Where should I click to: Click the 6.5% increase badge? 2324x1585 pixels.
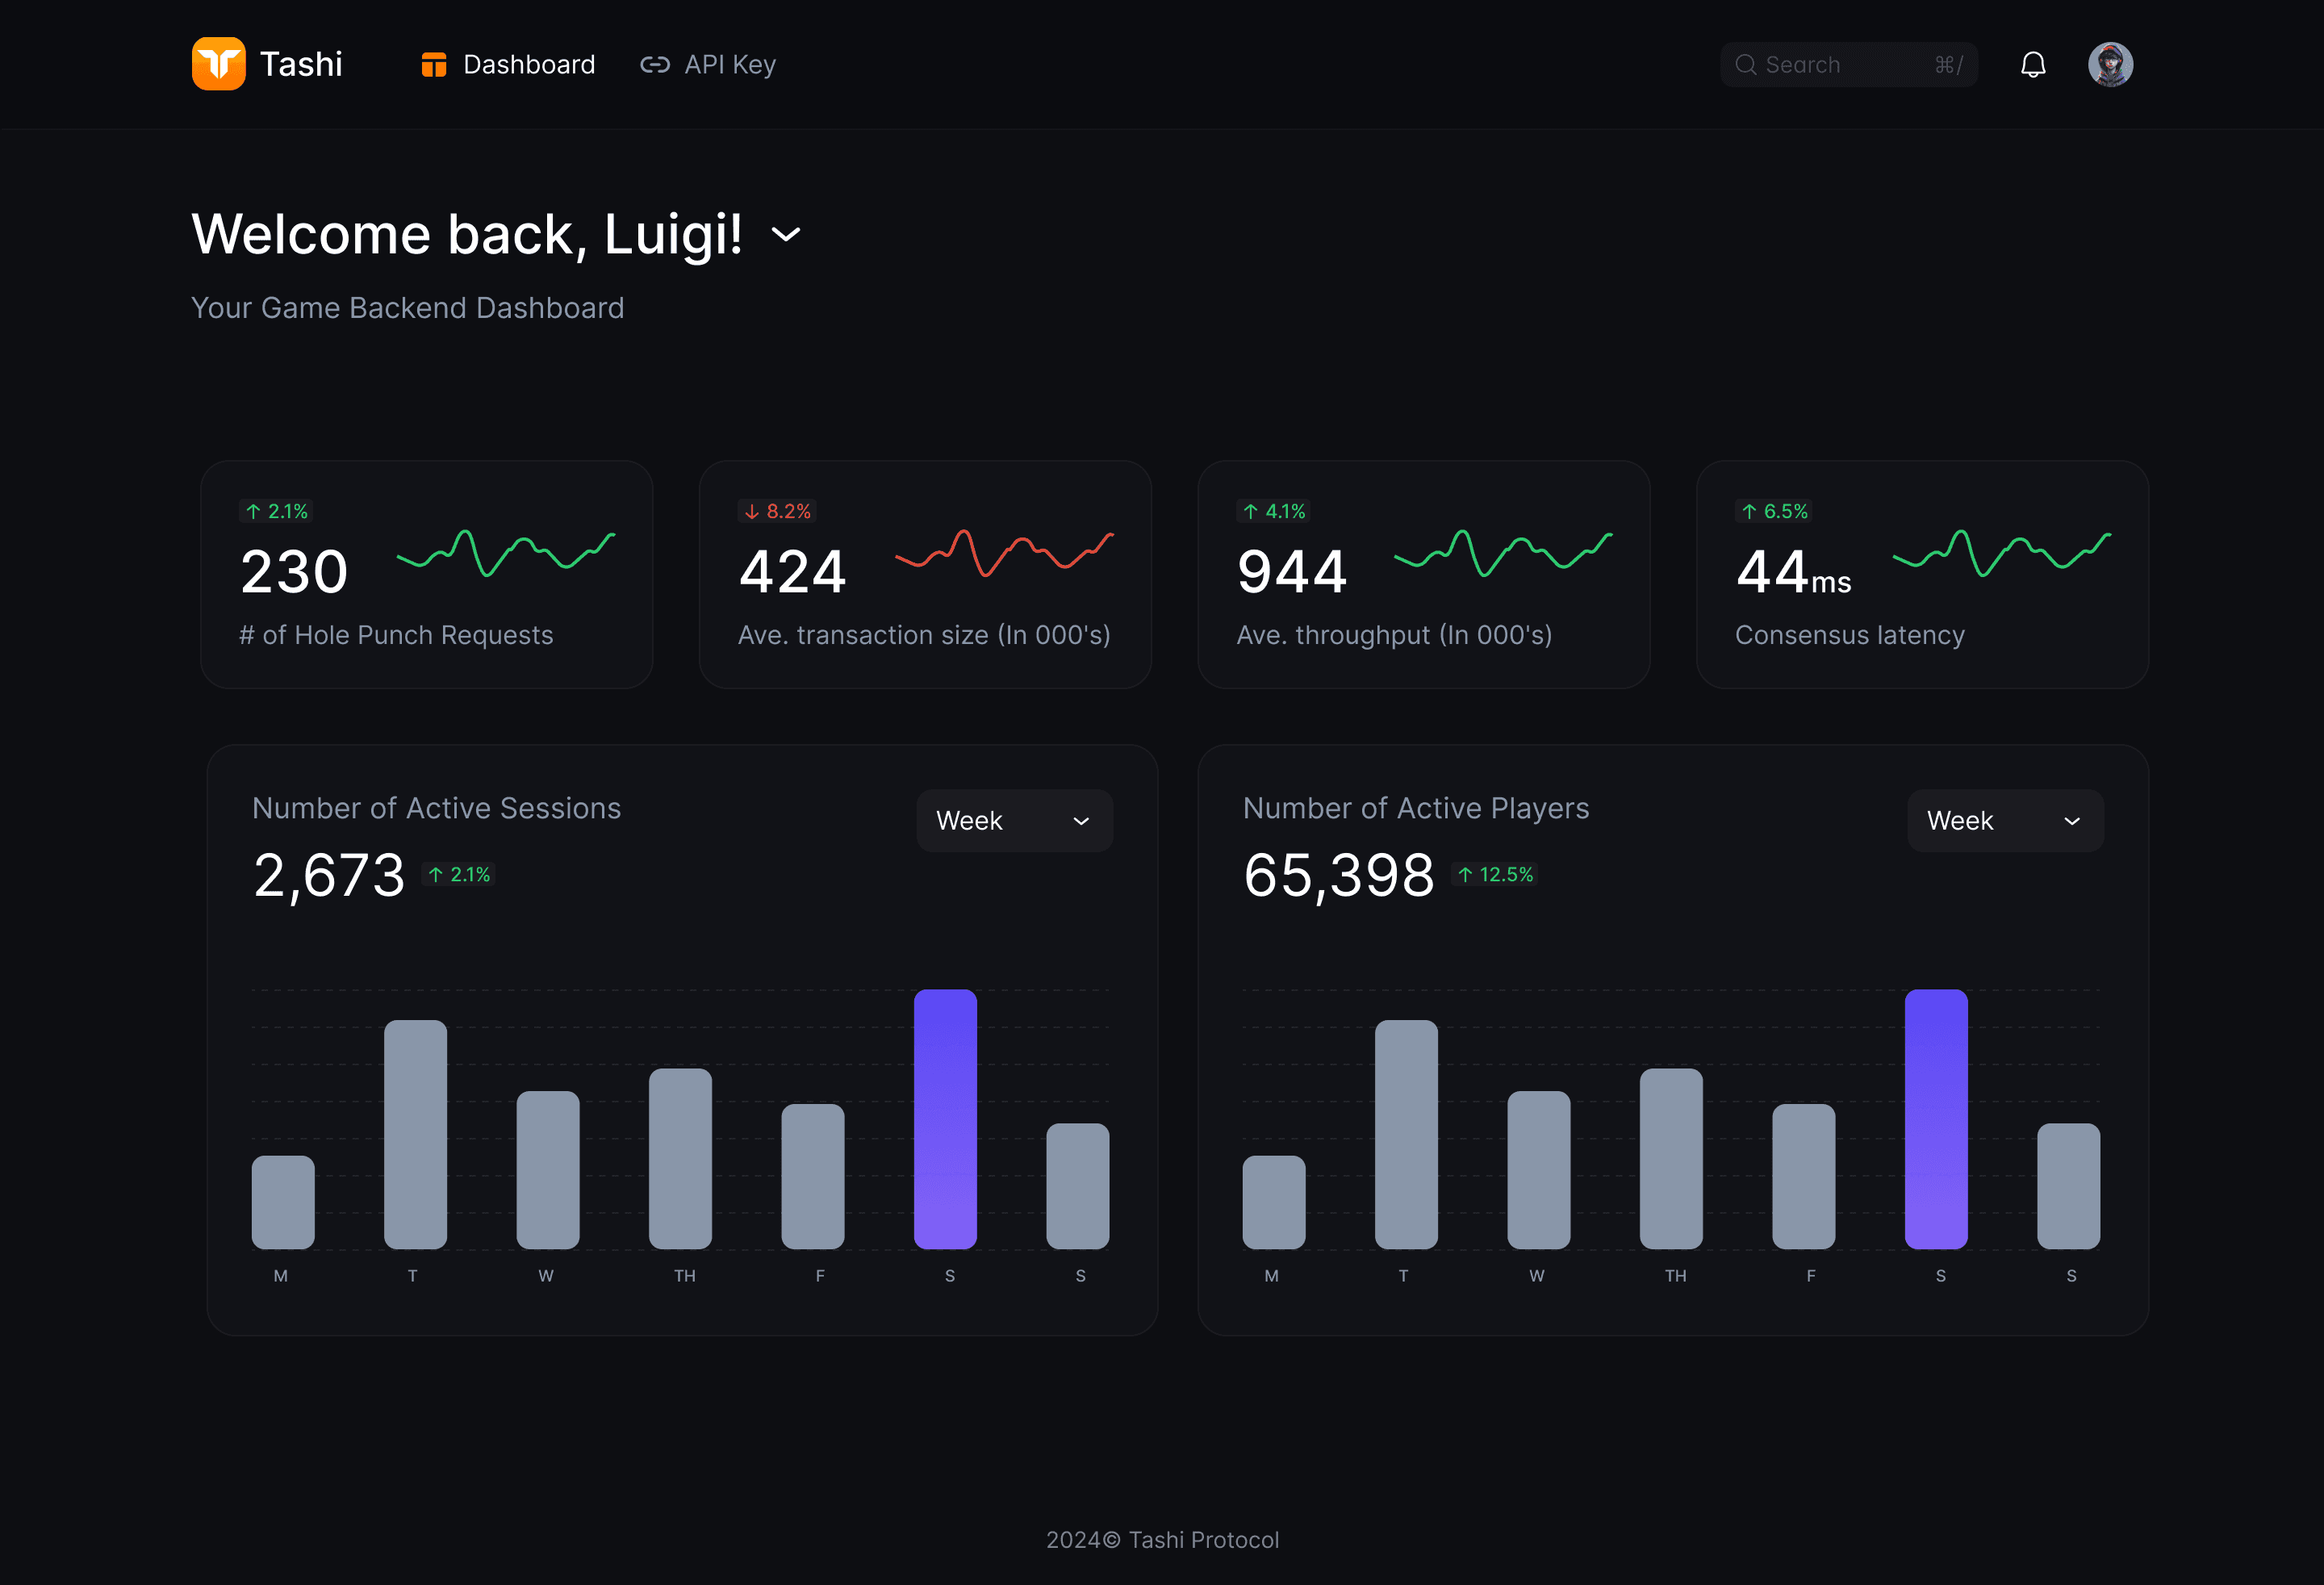1774,511
